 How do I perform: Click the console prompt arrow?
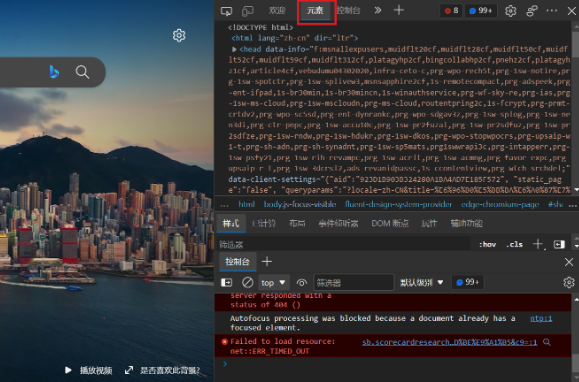tap(225, 364)
